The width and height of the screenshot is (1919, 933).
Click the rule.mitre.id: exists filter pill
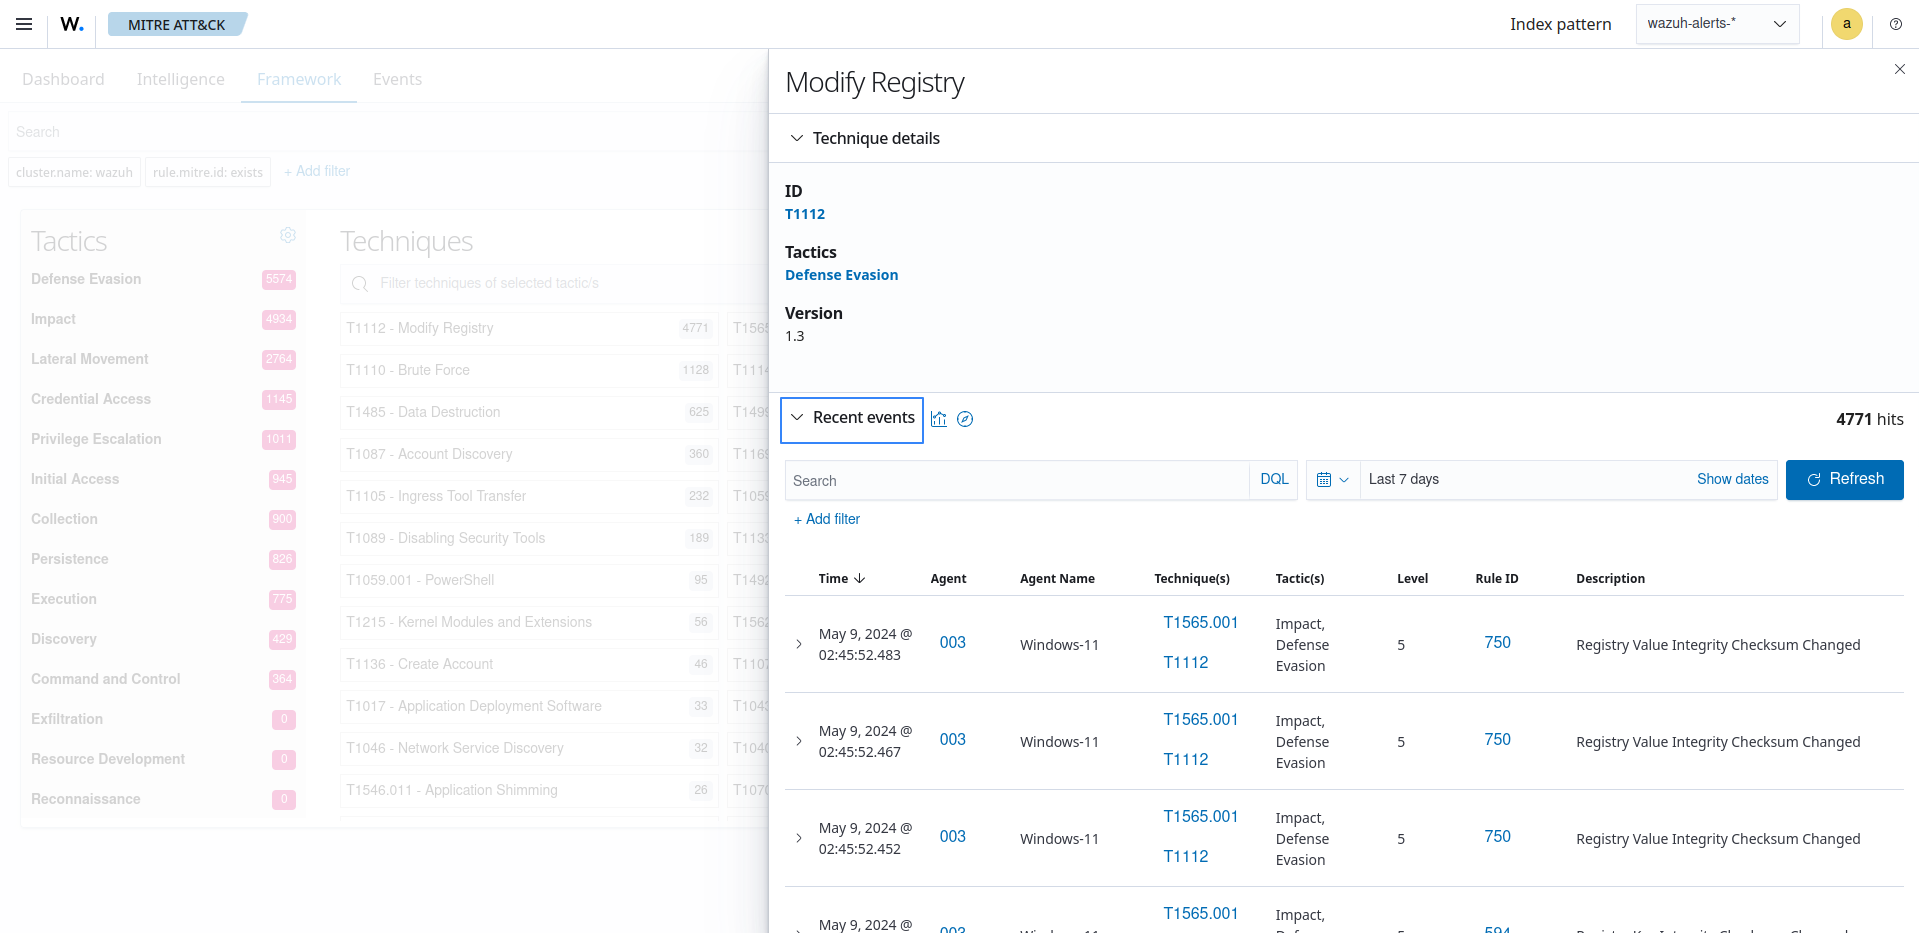207,172
